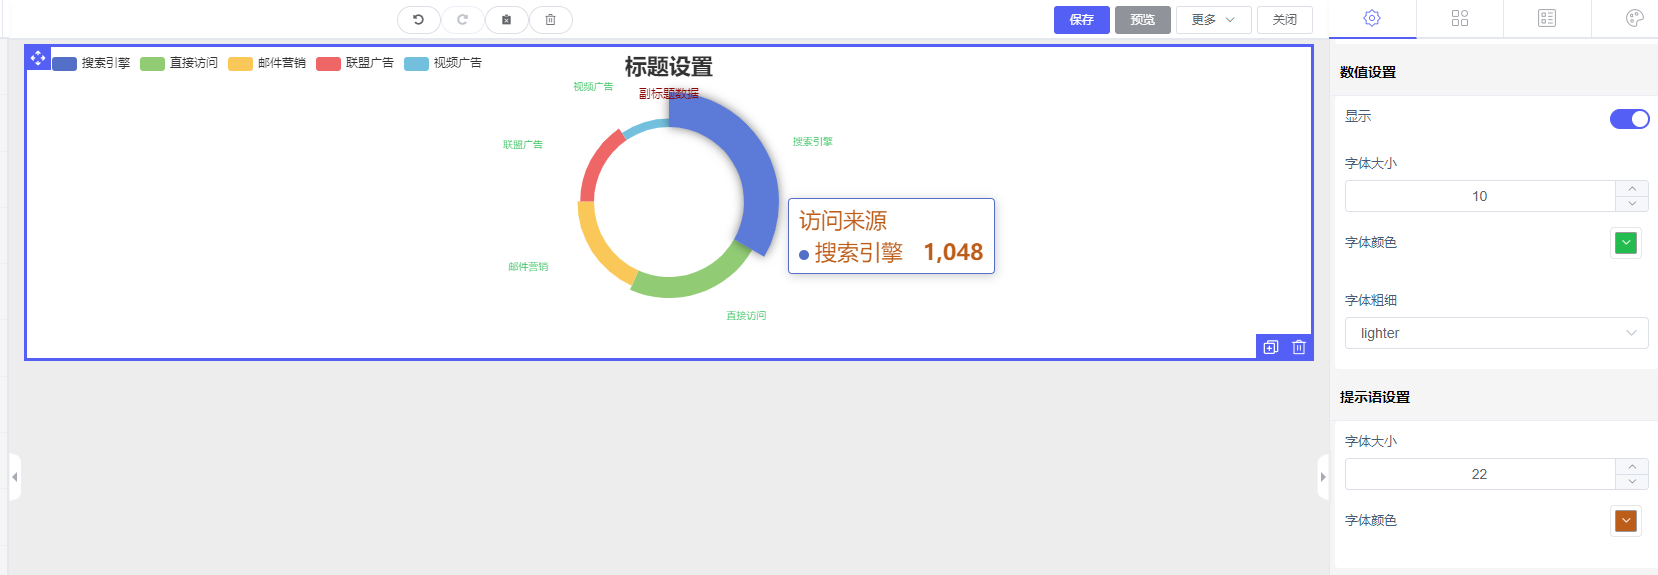Viewport: 1658px width, 575px height.
Task: Hide the 邮件营销 legend series
Action: [x=267, y=63]
